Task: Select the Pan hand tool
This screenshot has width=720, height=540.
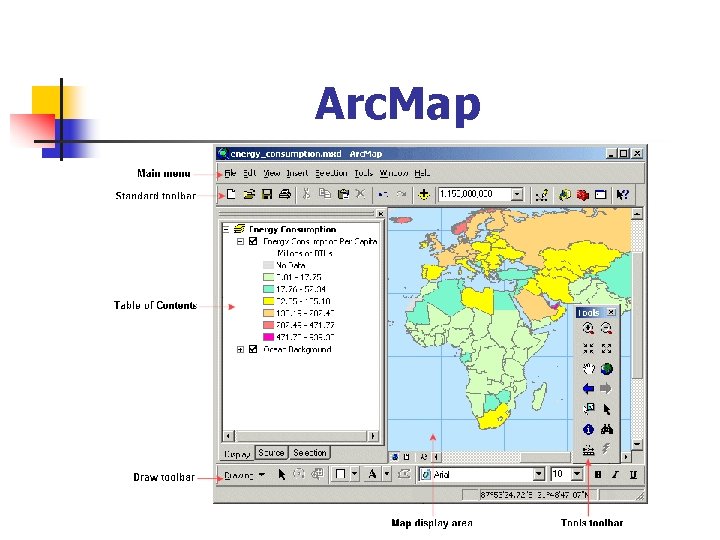Action: click(x=588, y=368)
